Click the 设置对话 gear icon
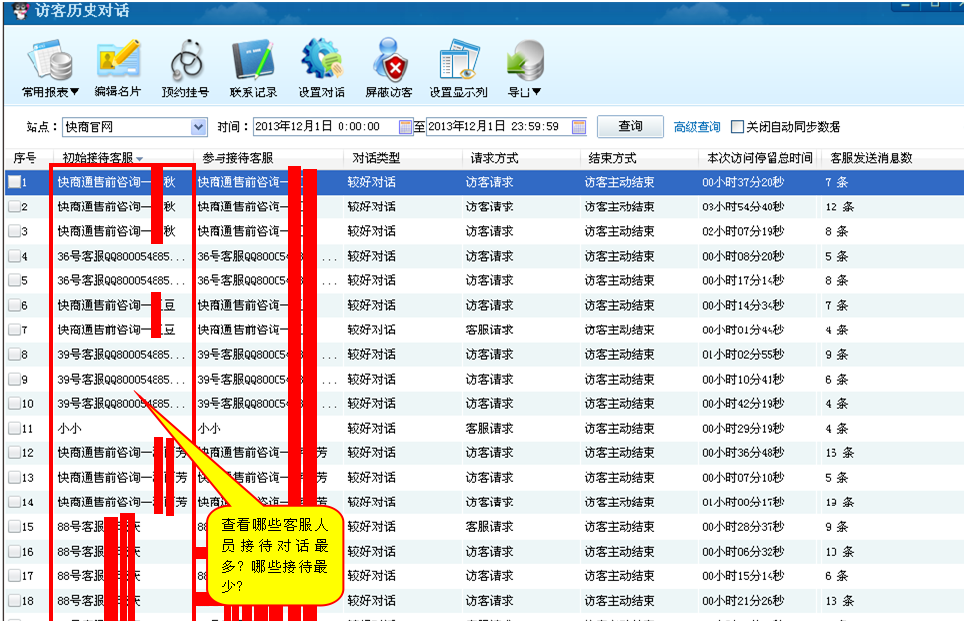964x621 pixels. coord(321,62)
